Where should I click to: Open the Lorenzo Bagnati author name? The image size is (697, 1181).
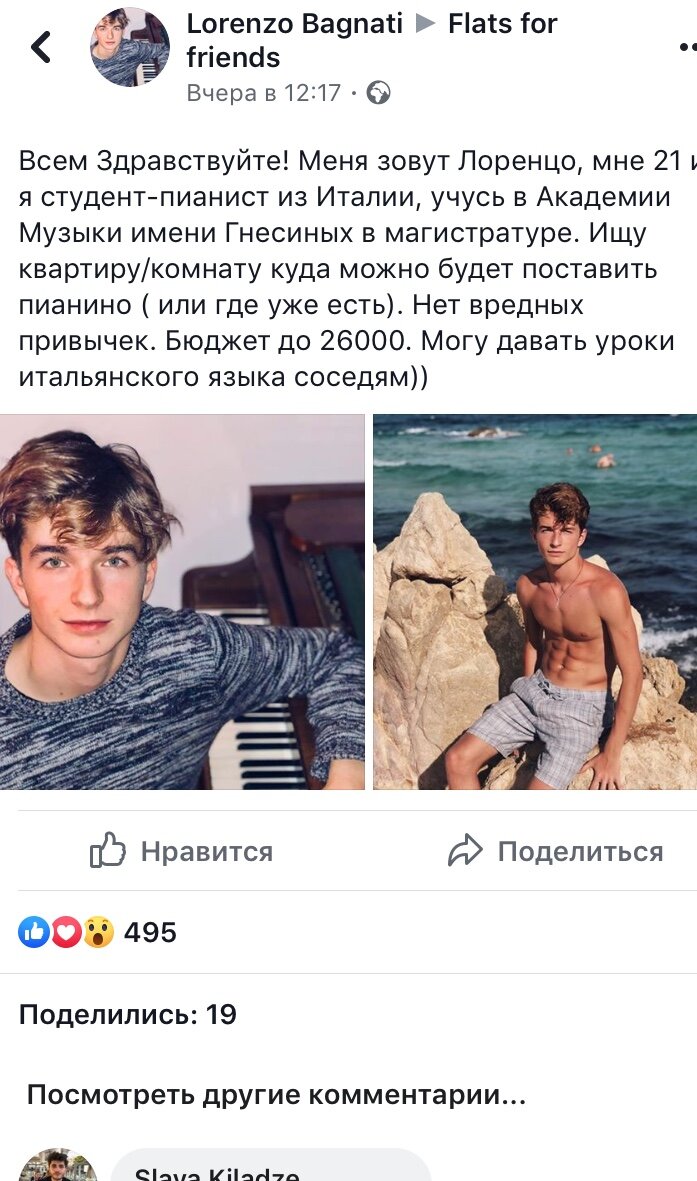click(x=295, y=23)
